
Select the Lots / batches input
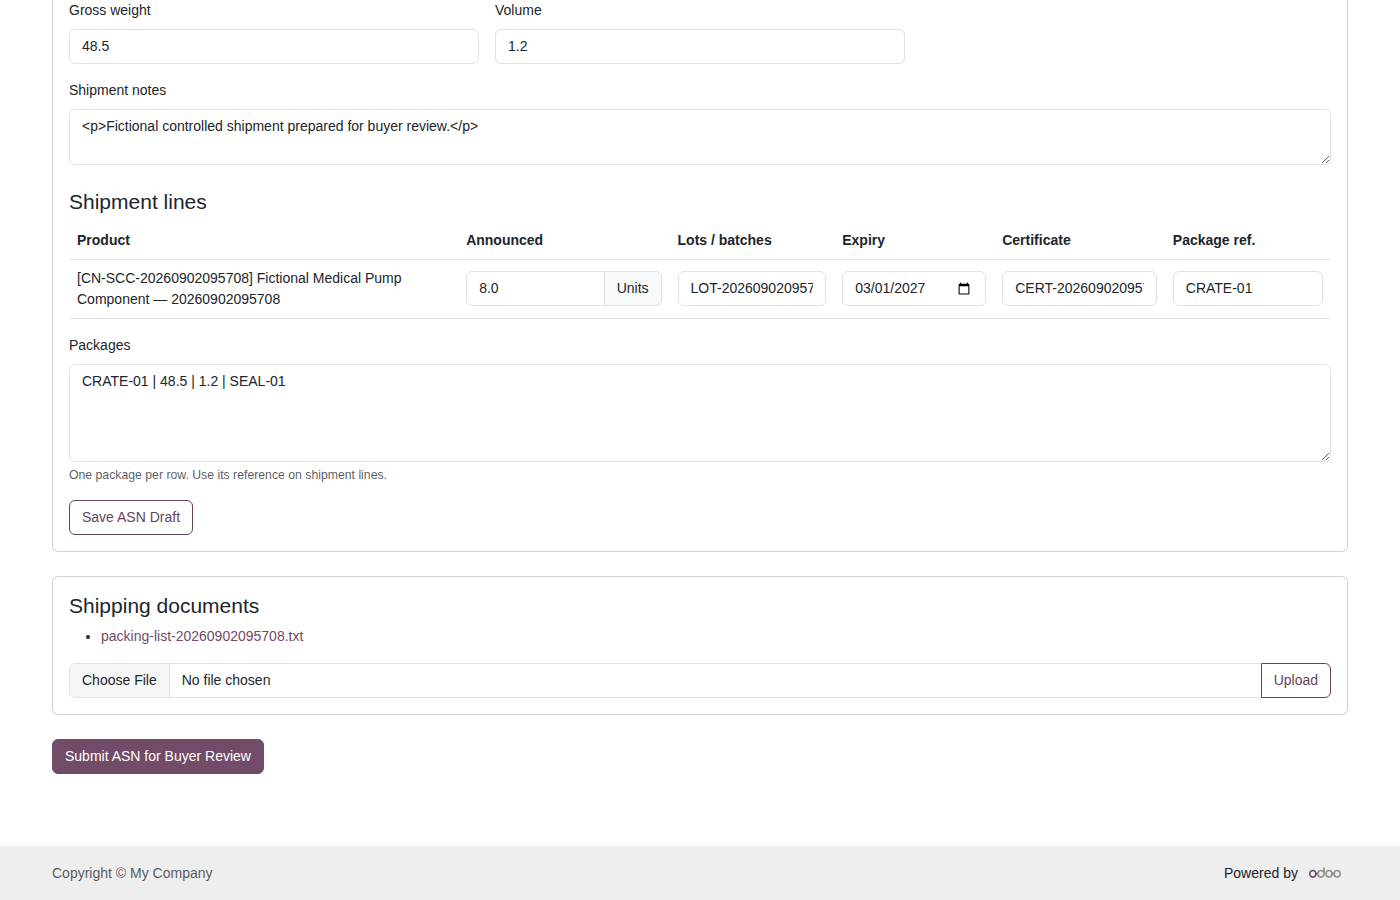coord(752,288)
